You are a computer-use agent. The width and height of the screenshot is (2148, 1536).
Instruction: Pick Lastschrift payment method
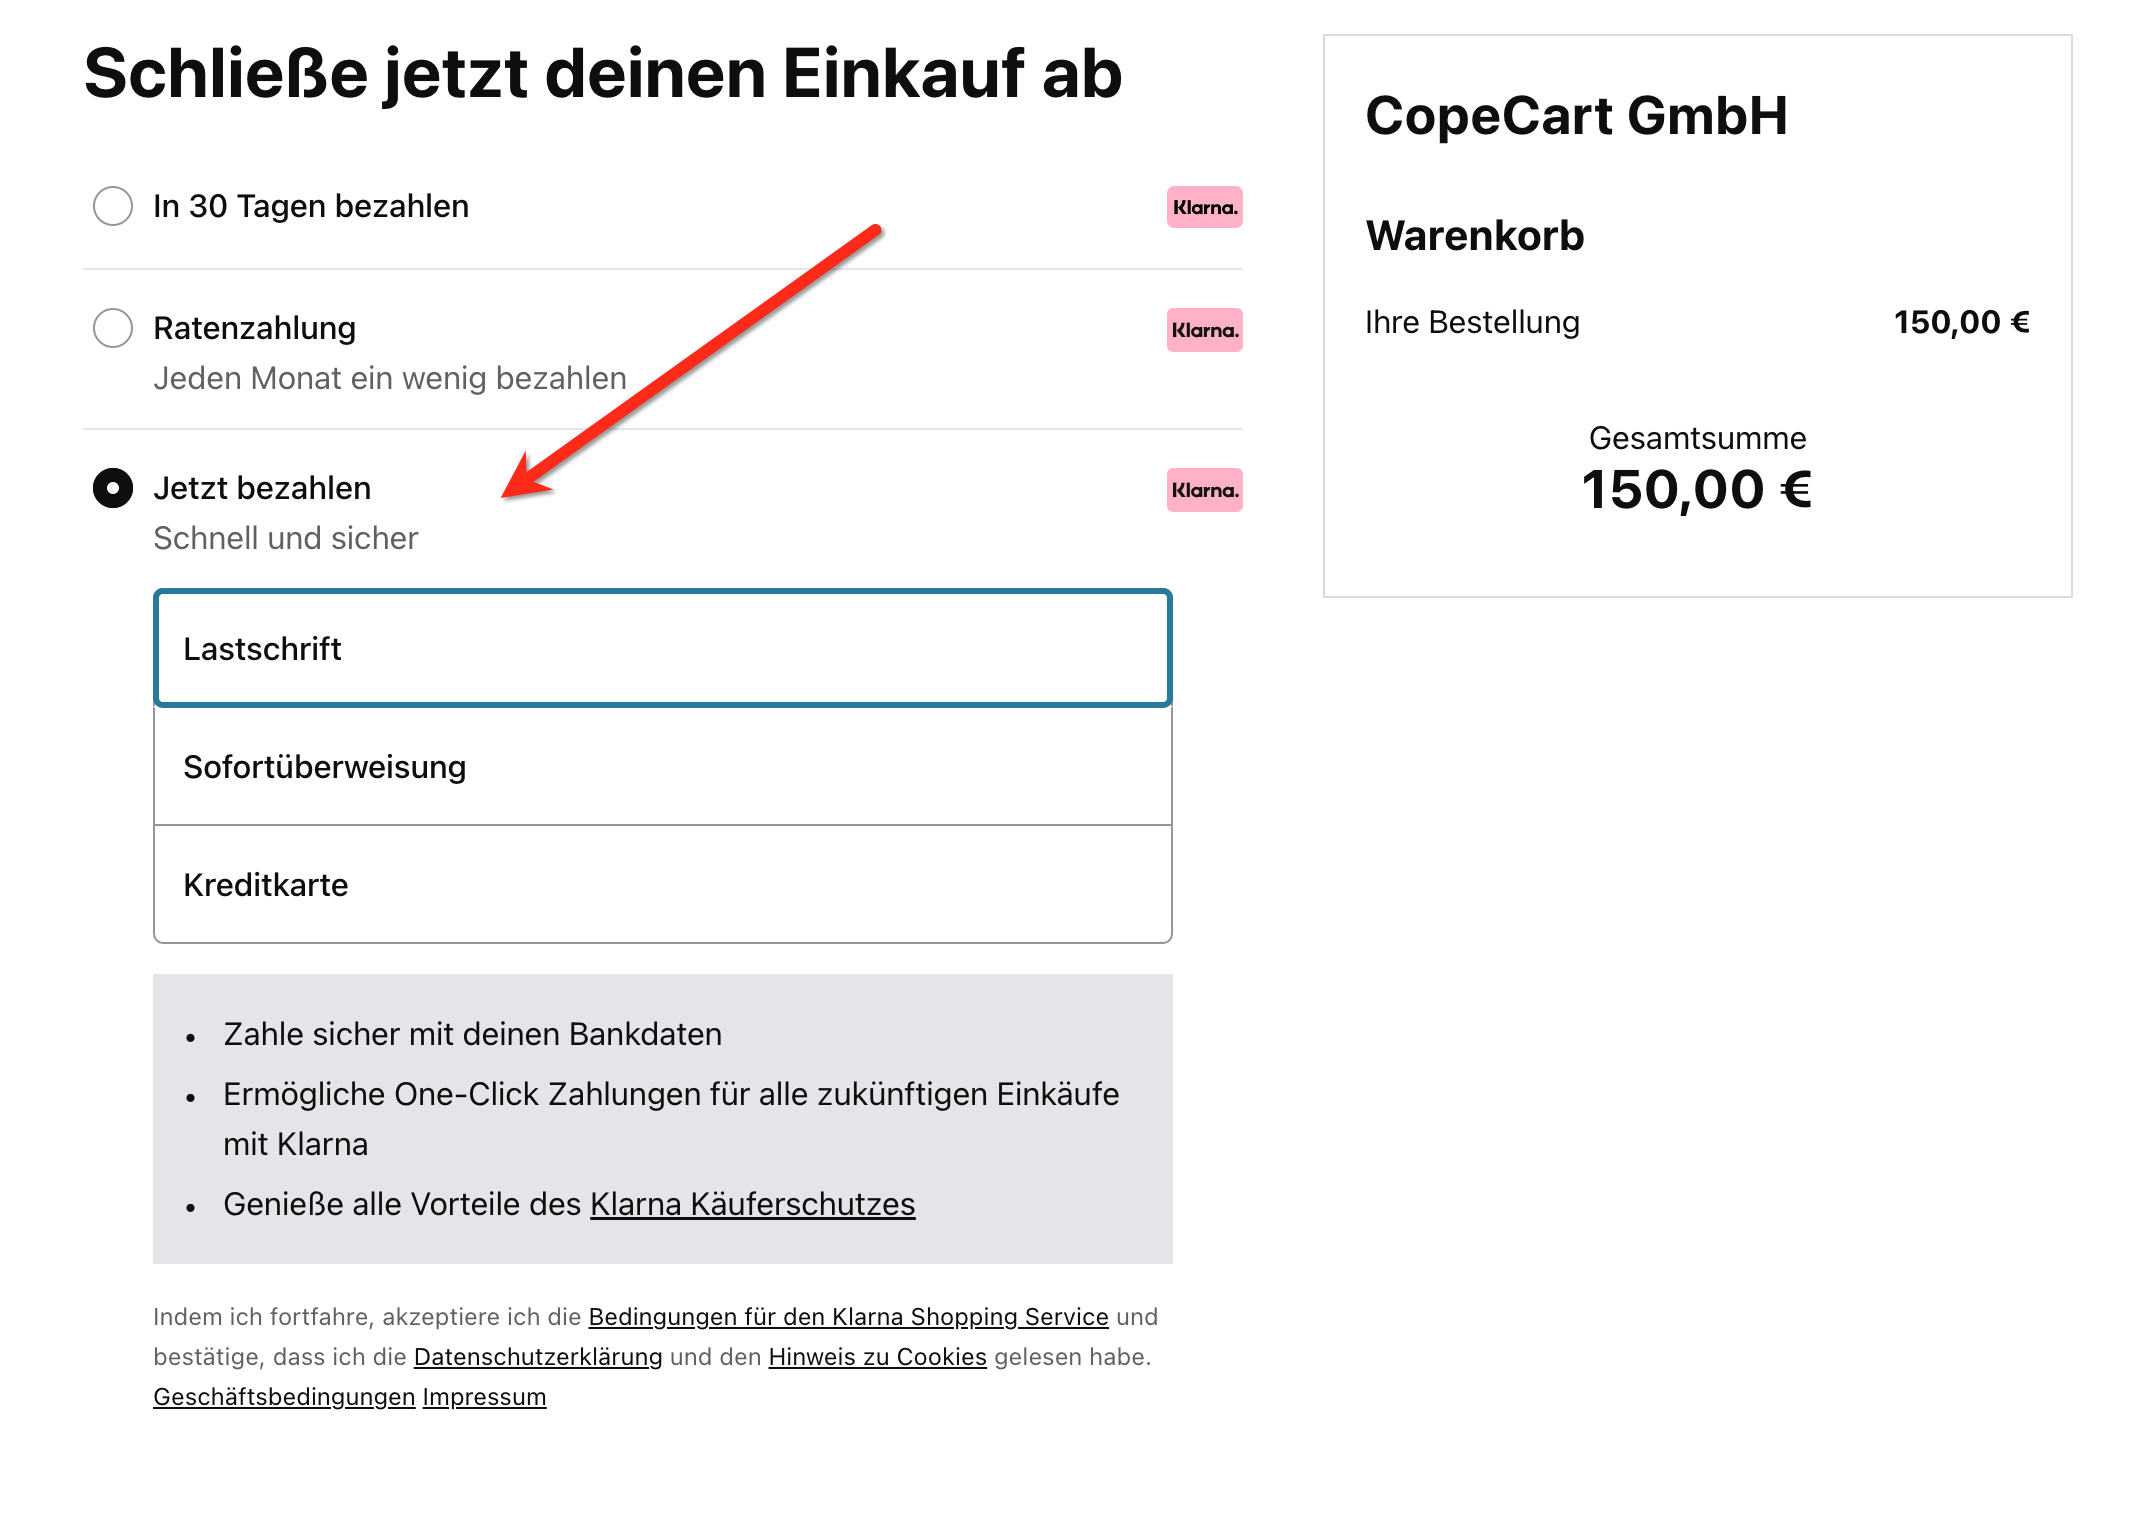662,649
